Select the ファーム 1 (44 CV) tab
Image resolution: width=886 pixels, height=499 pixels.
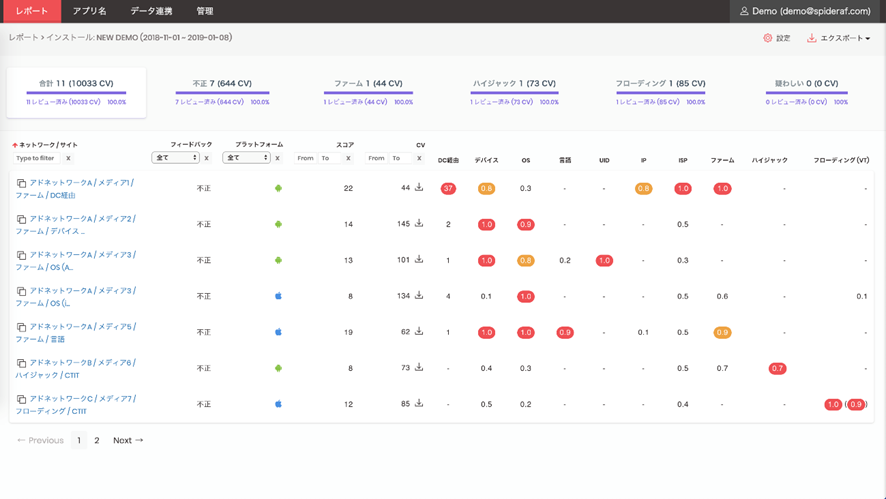pyautogui.click(x=368, y=92)
